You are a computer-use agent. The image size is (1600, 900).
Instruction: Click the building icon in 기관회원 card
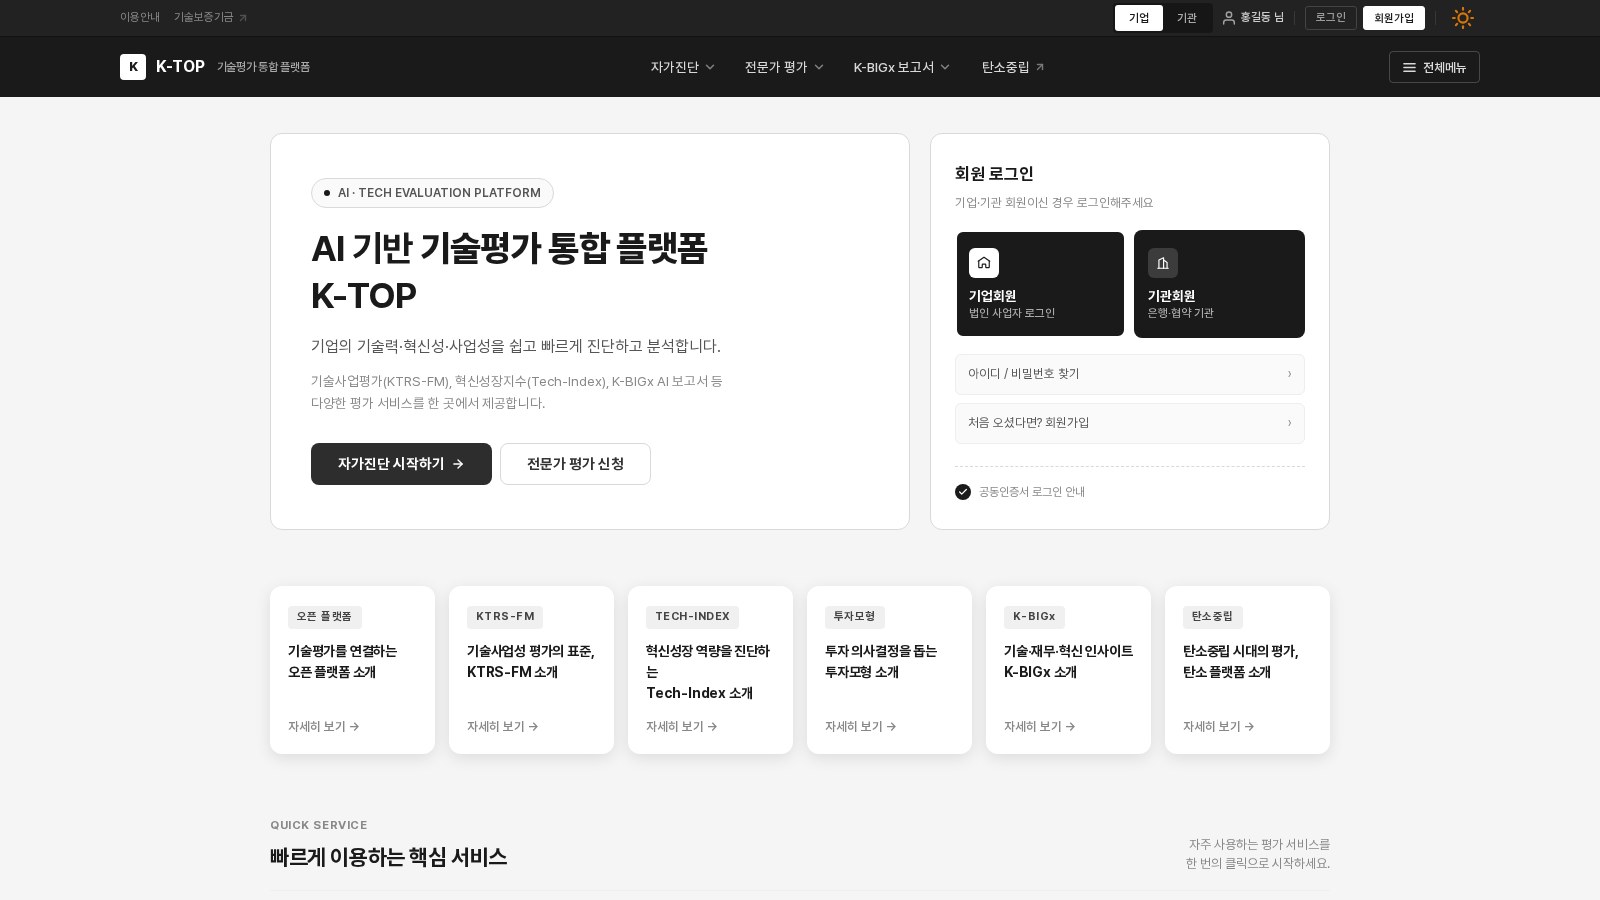tap(1163, 263)
